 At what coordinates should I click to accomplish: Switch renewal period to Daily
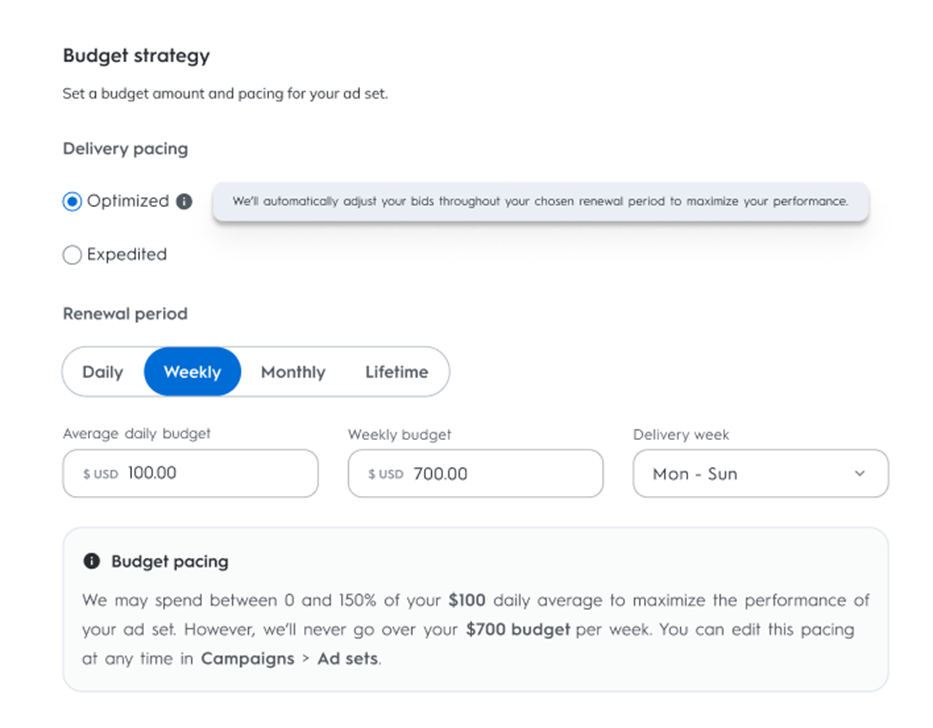[103, 372]
